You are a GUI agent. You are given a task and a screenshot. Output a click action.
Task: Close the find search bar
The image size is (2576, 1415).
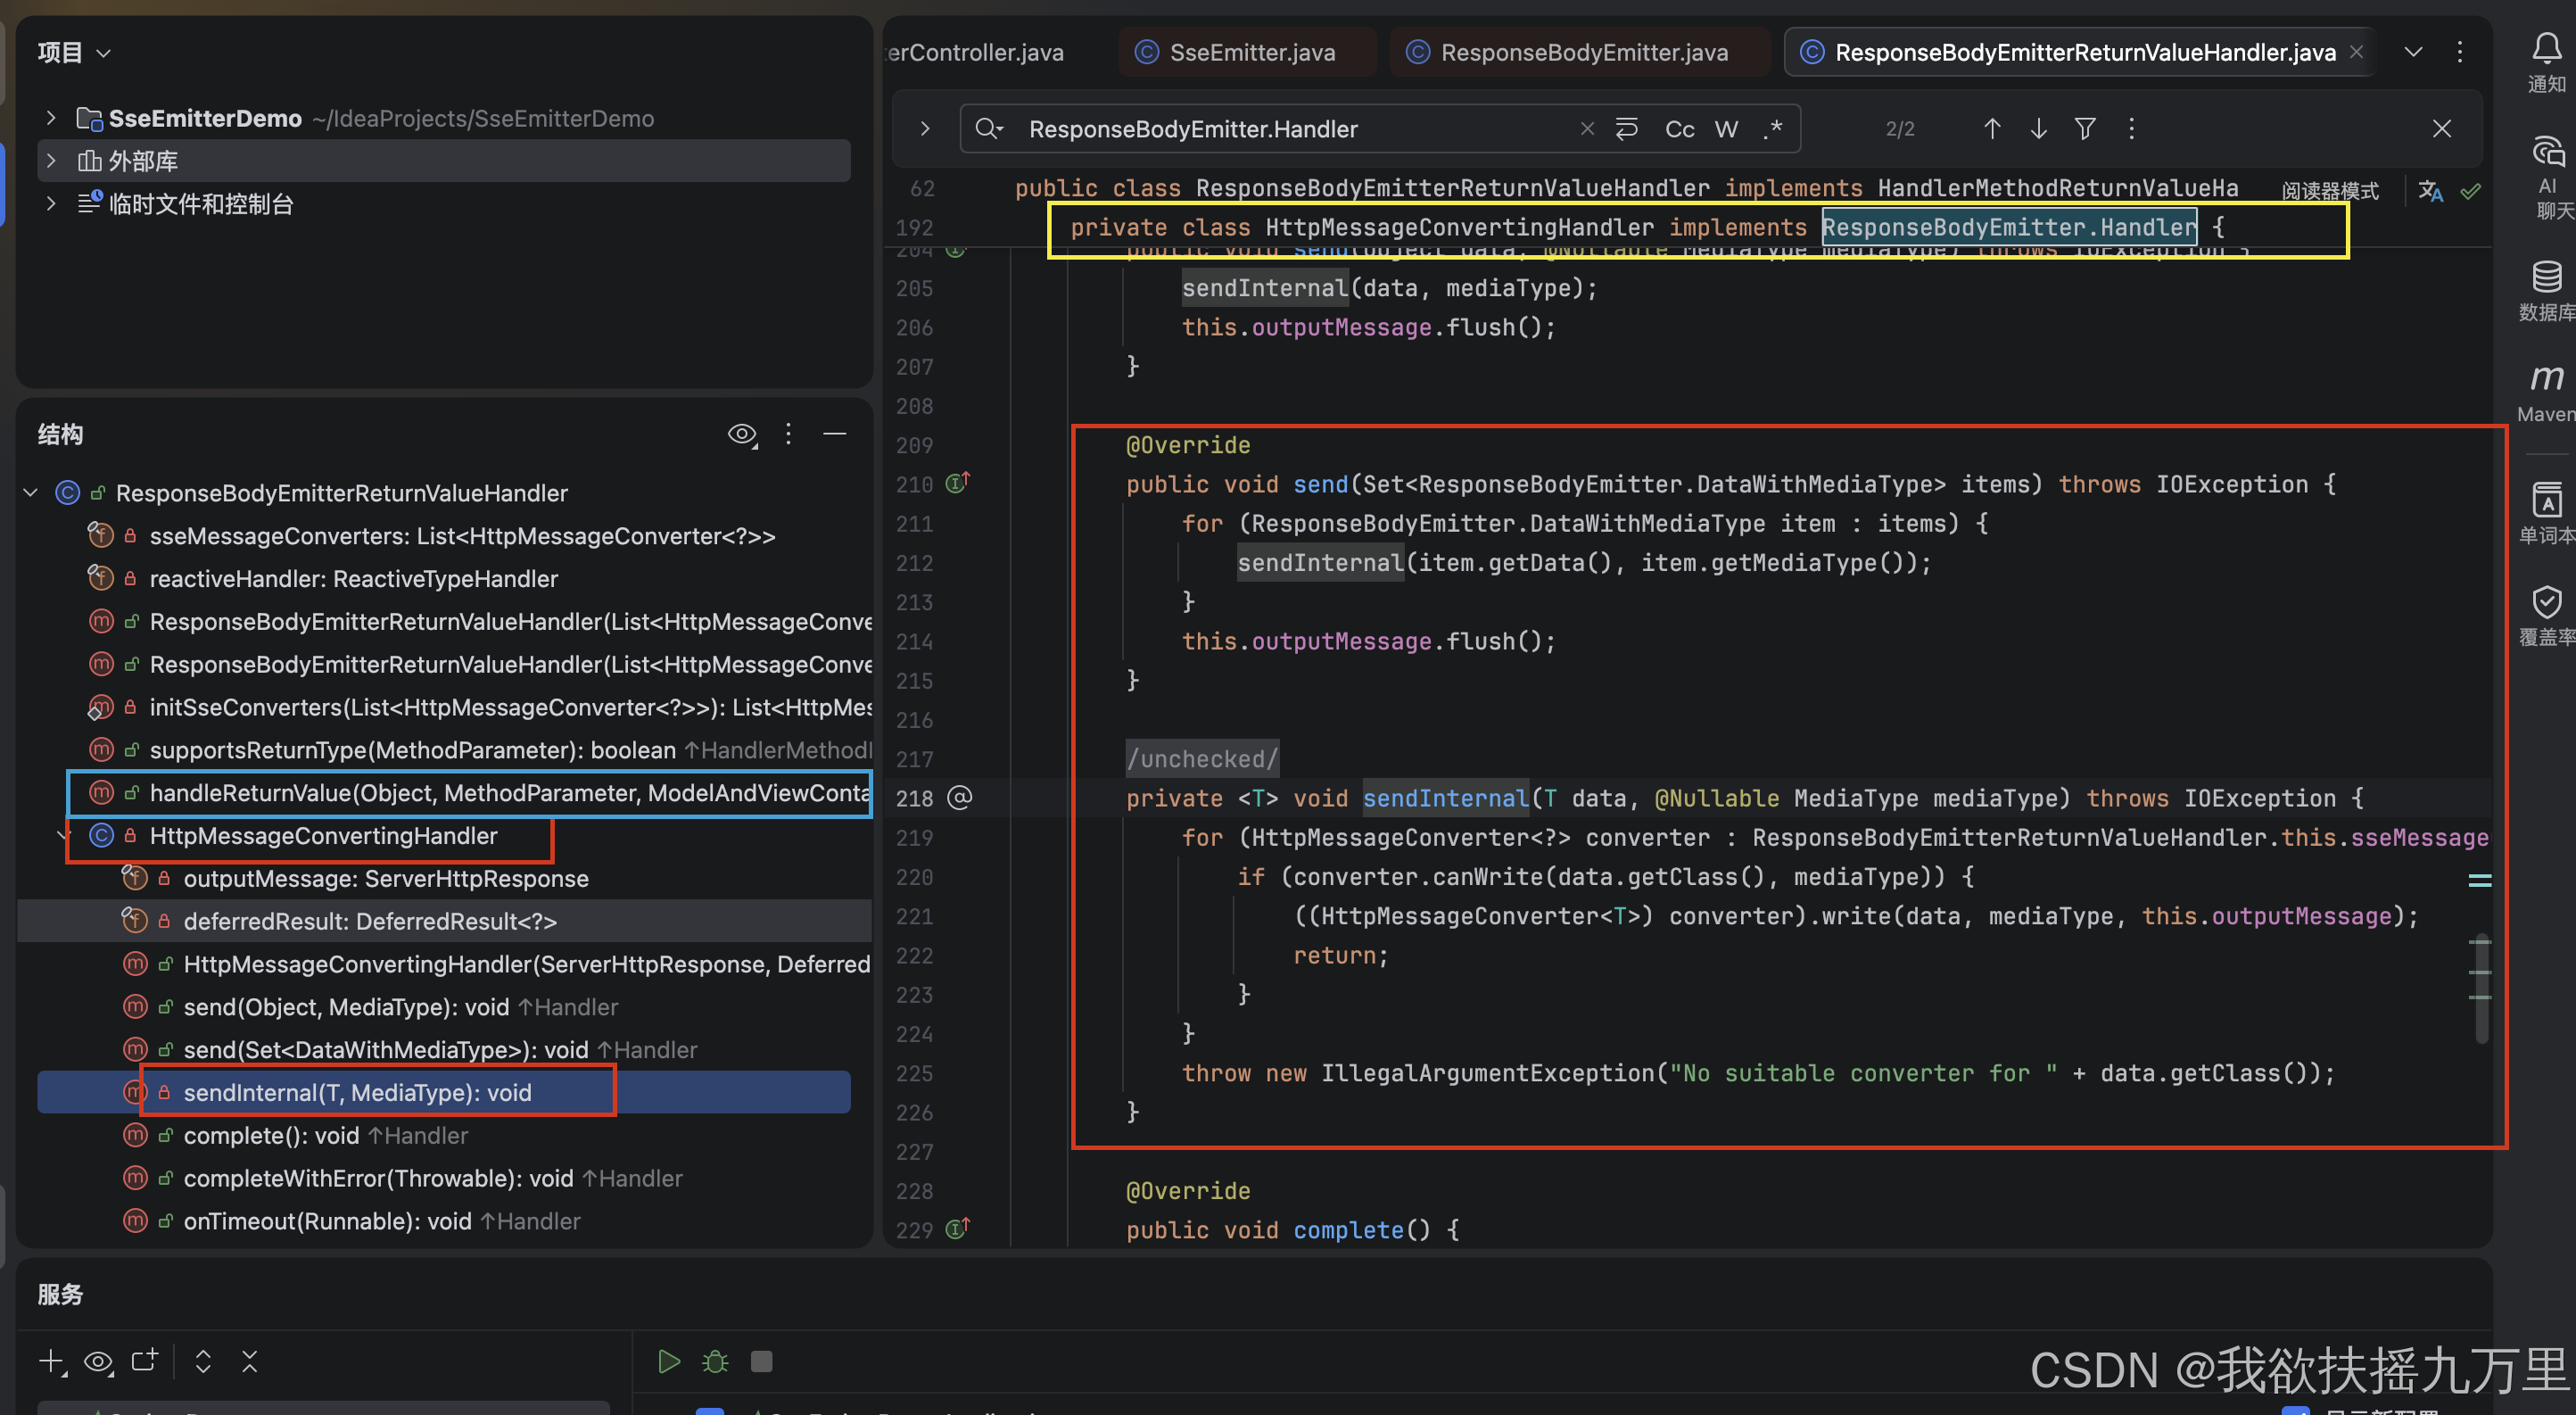click(2441, 129)
